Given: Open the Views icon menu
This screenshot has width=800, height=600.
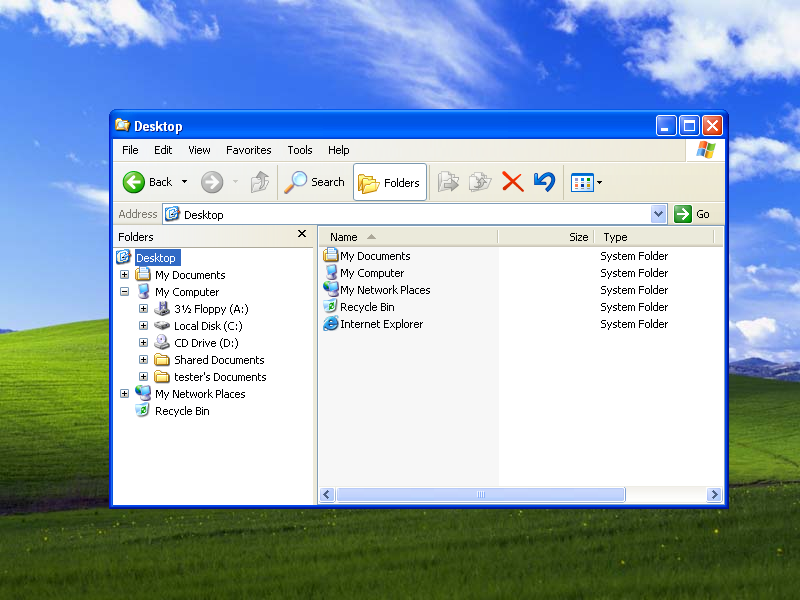Looking at the screenshot, I should (x=586, y=182).
